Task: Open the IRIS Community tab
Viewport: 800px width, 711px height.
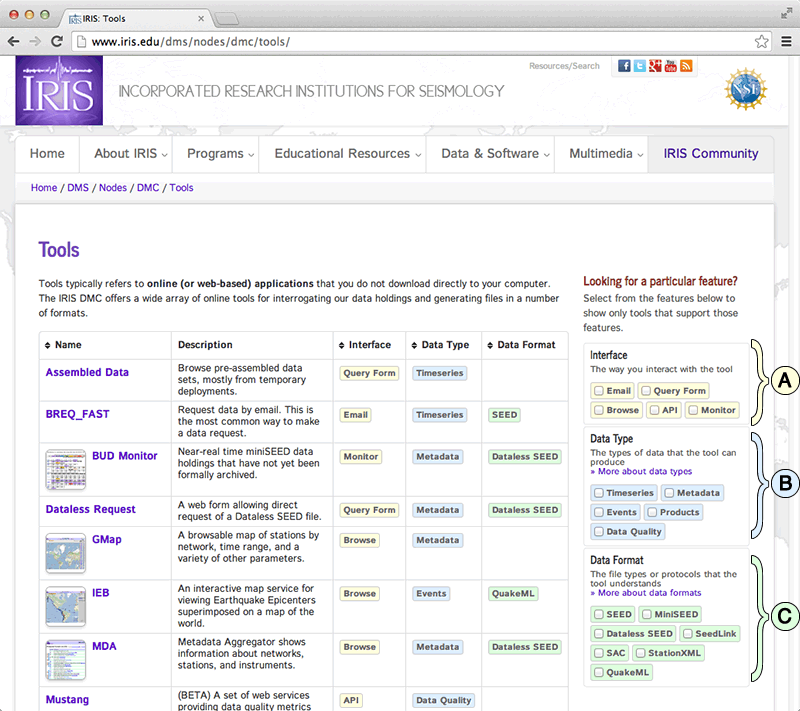Action: click(x=711, y=154)
